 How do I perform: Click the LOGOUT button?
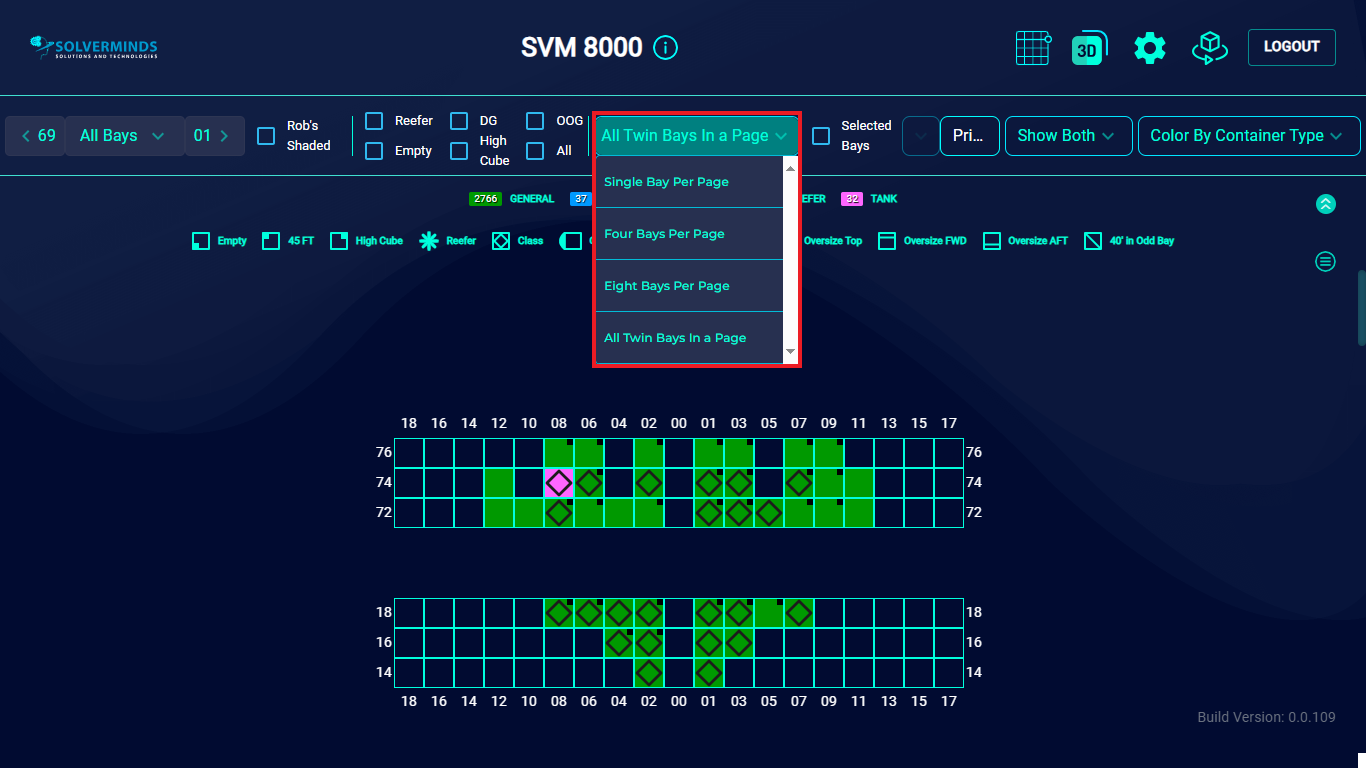click(x=1292, y=47)
